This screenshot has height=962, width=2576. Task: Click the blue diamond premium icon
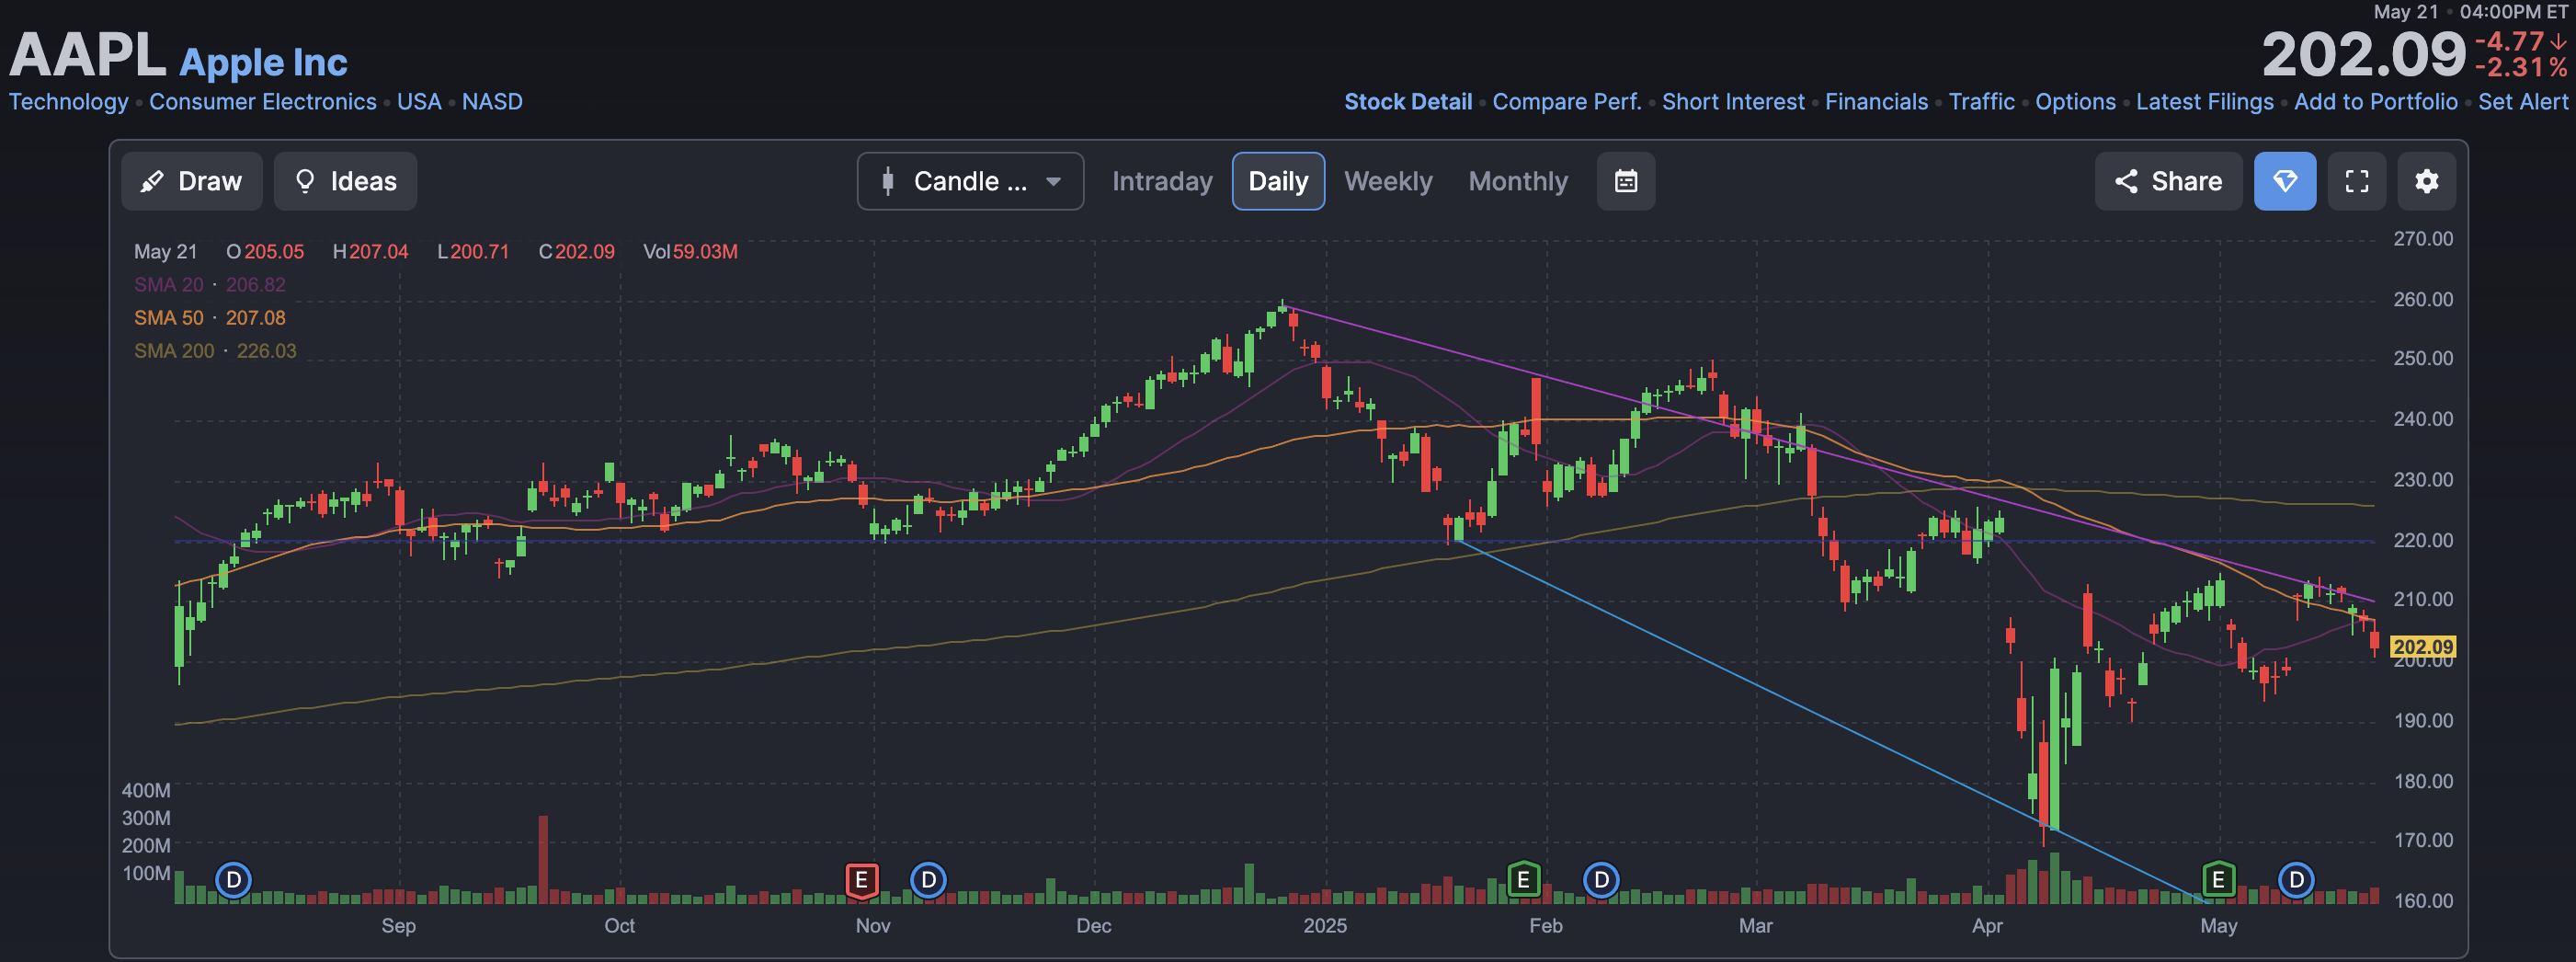2285,181
